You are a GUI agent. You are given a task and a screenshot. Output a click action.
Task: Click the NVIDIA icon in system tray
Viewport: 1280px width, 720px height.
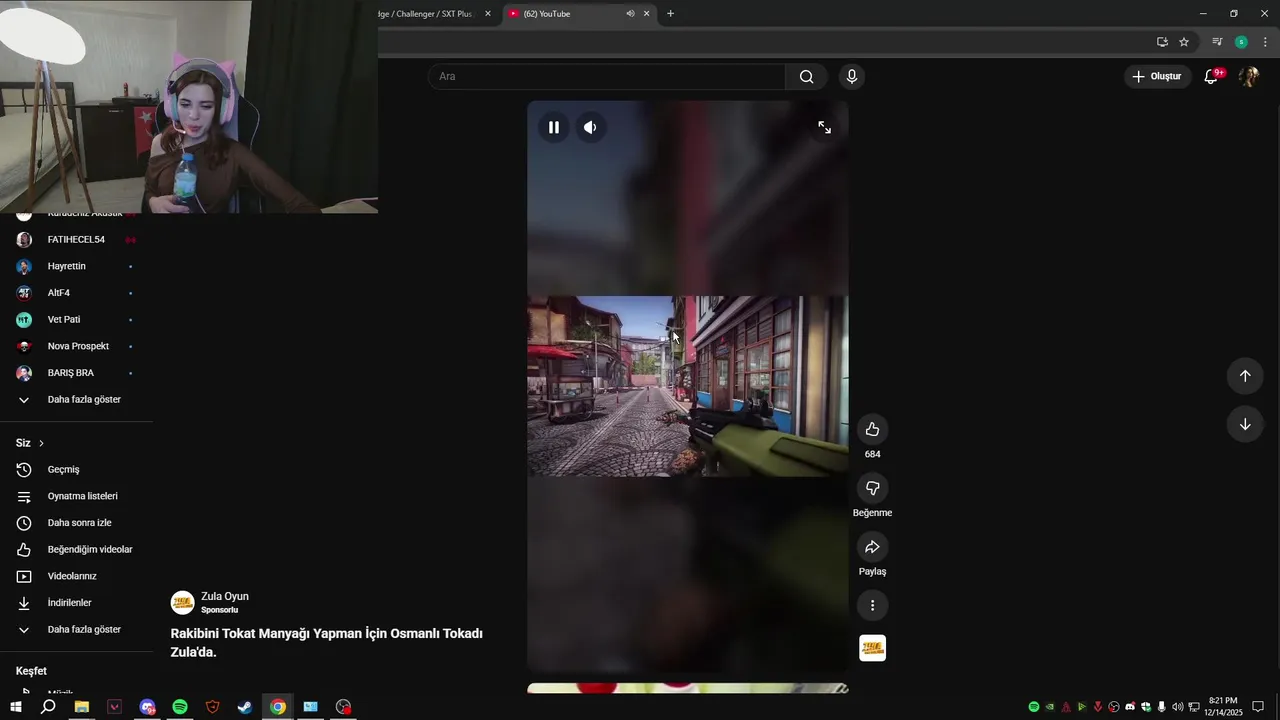(x=1050, y=707)
